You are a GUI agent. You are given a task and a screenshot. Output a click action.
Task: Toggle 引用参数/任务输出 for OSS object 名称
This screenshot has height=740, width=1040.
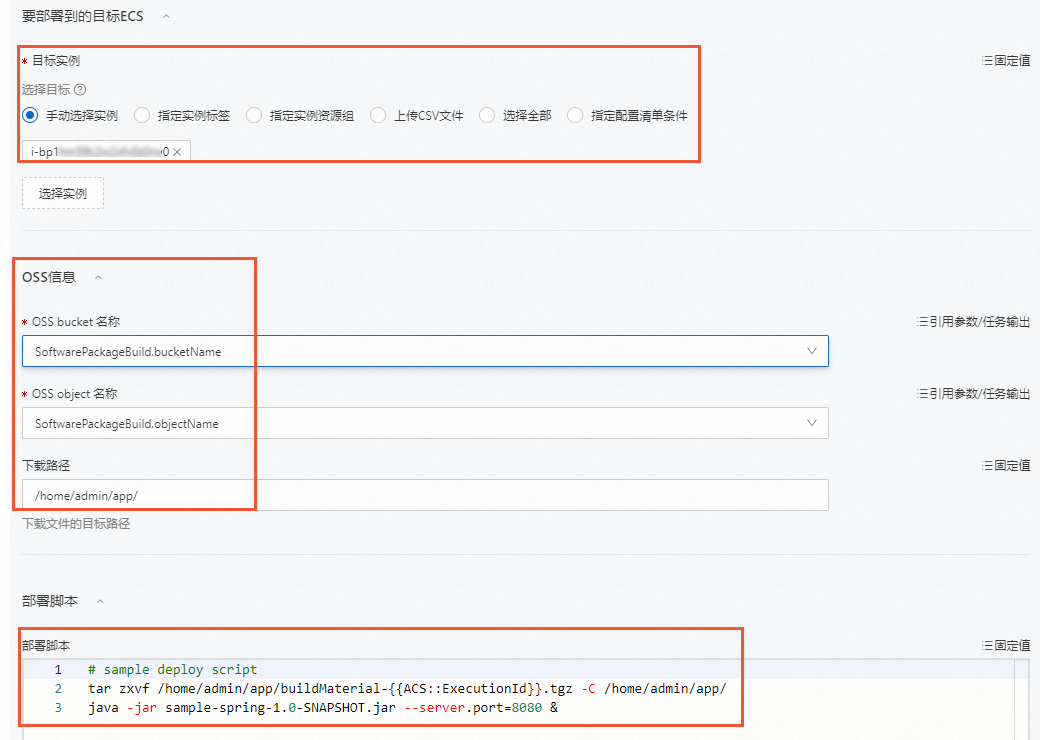(x=973, y=394)
